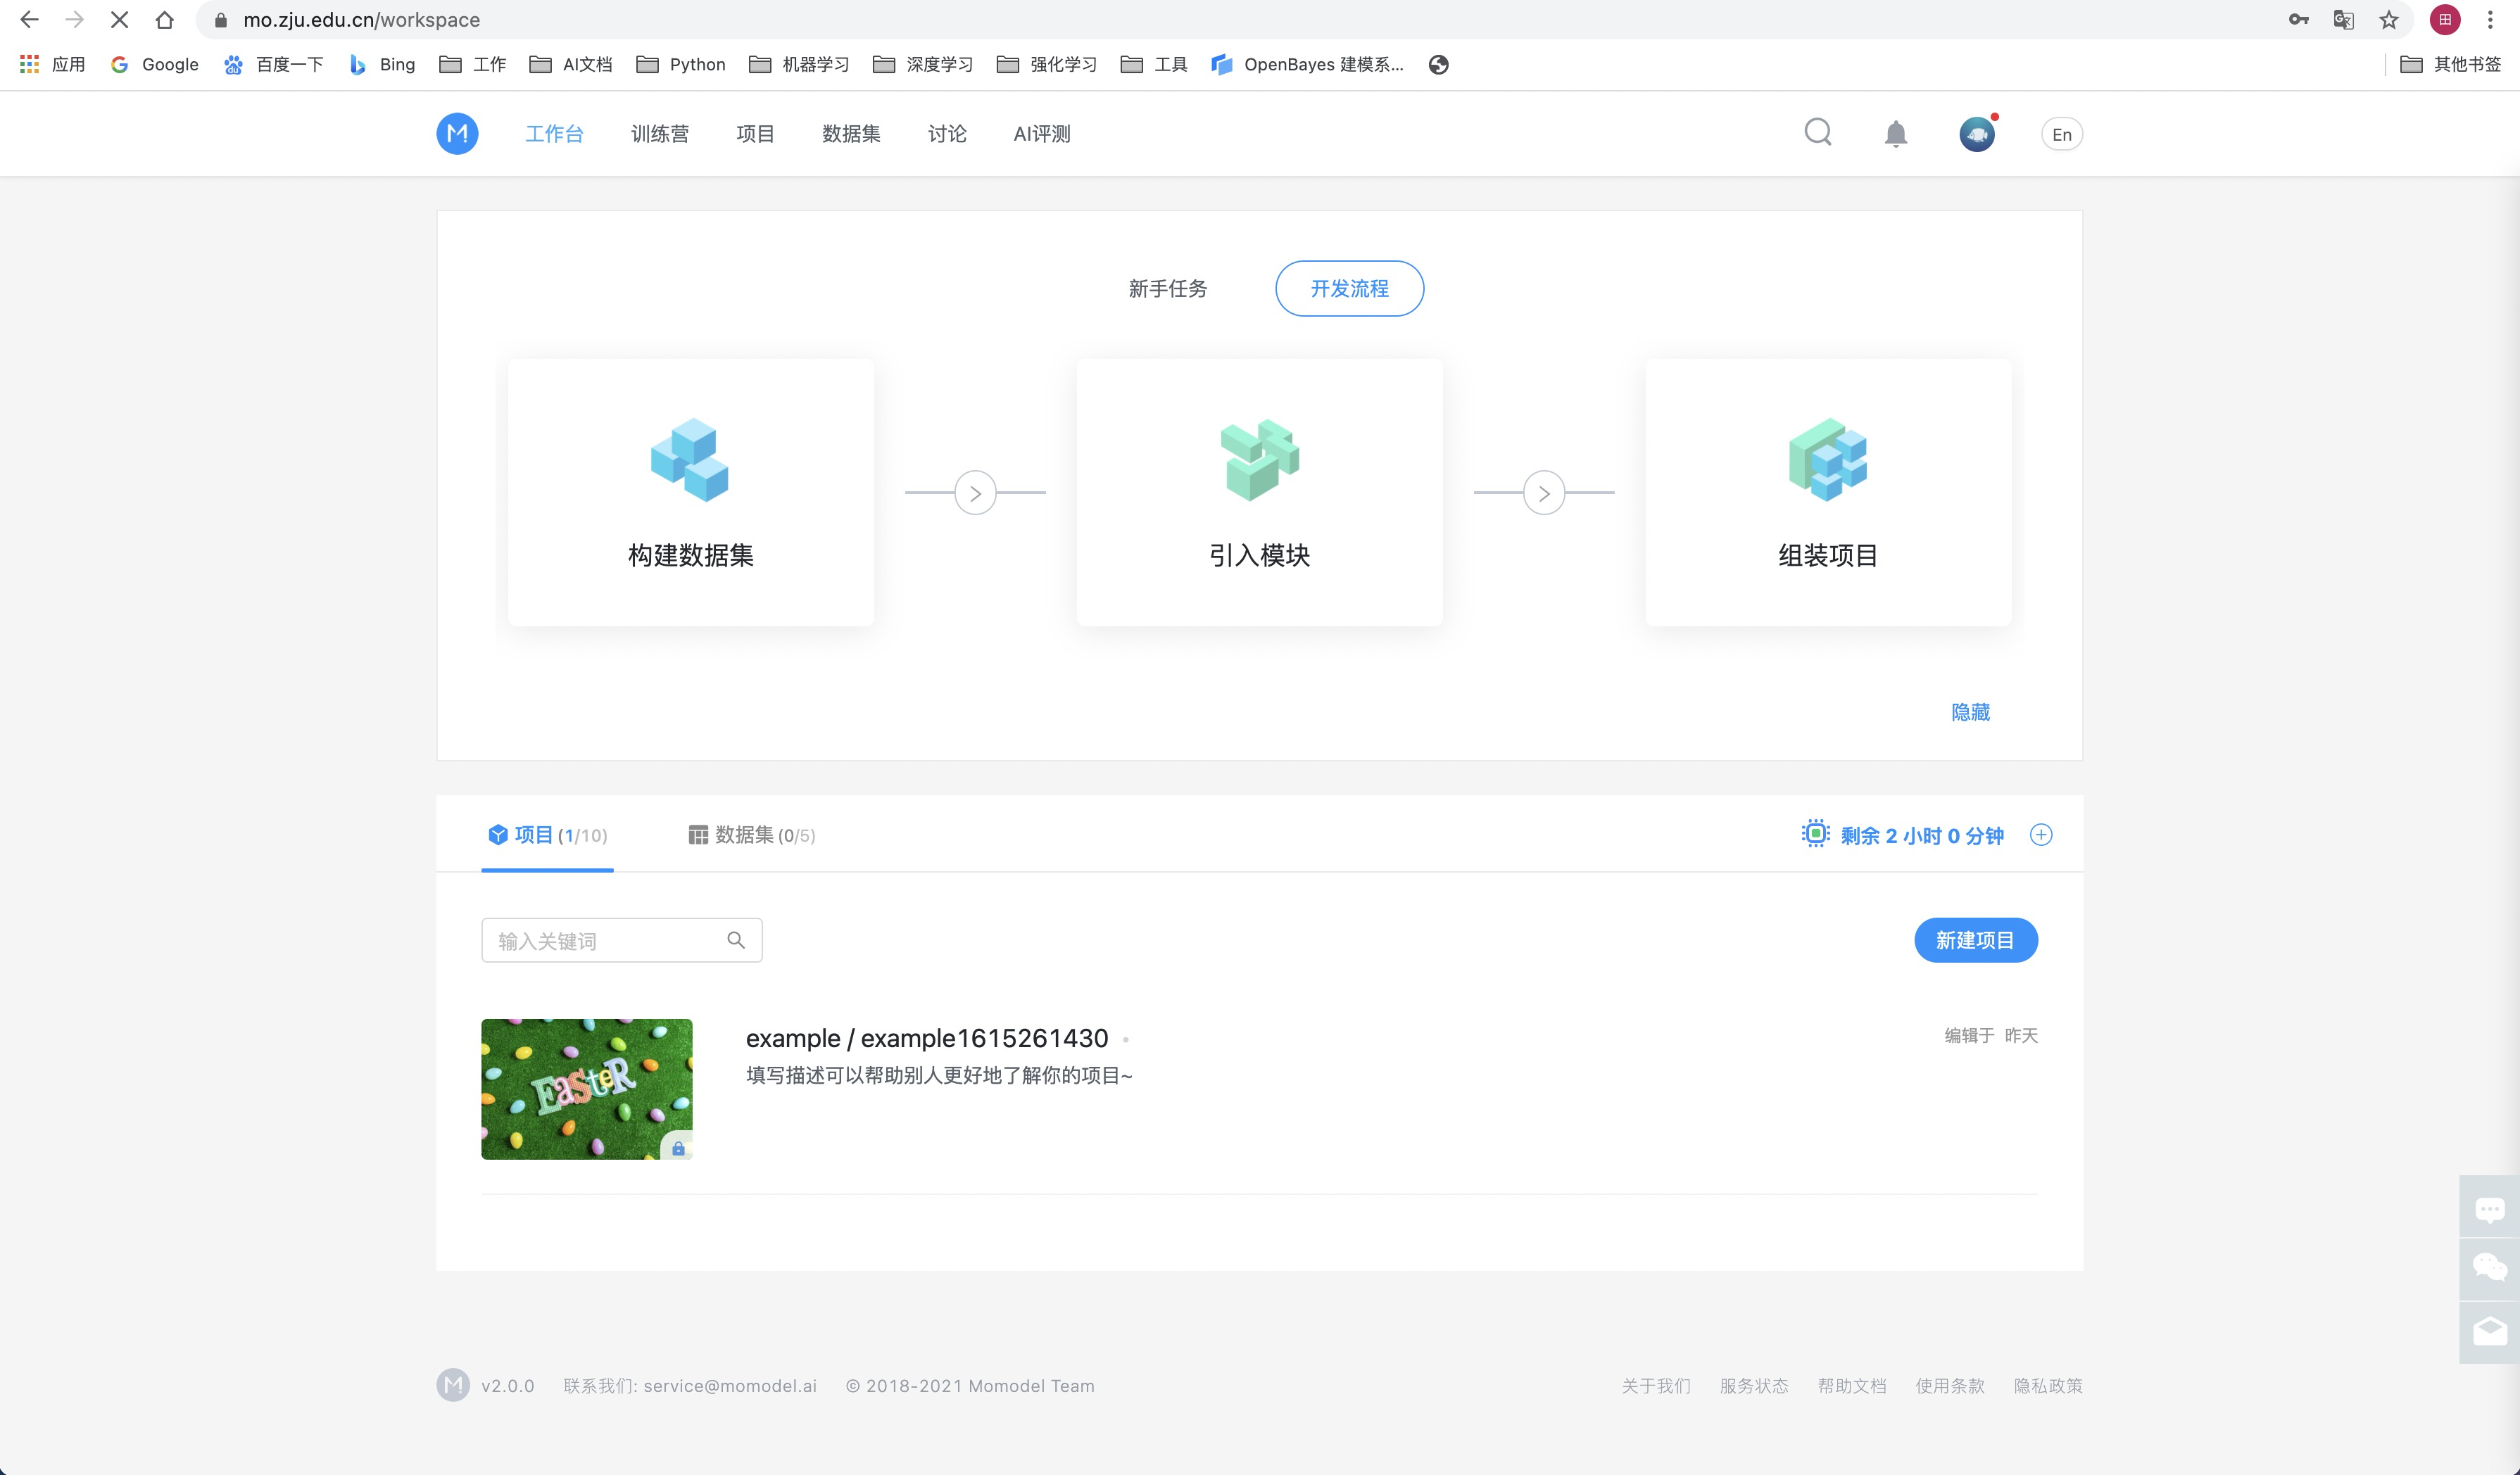Click lock icon on project thumbnail

tap(678, 1148)
